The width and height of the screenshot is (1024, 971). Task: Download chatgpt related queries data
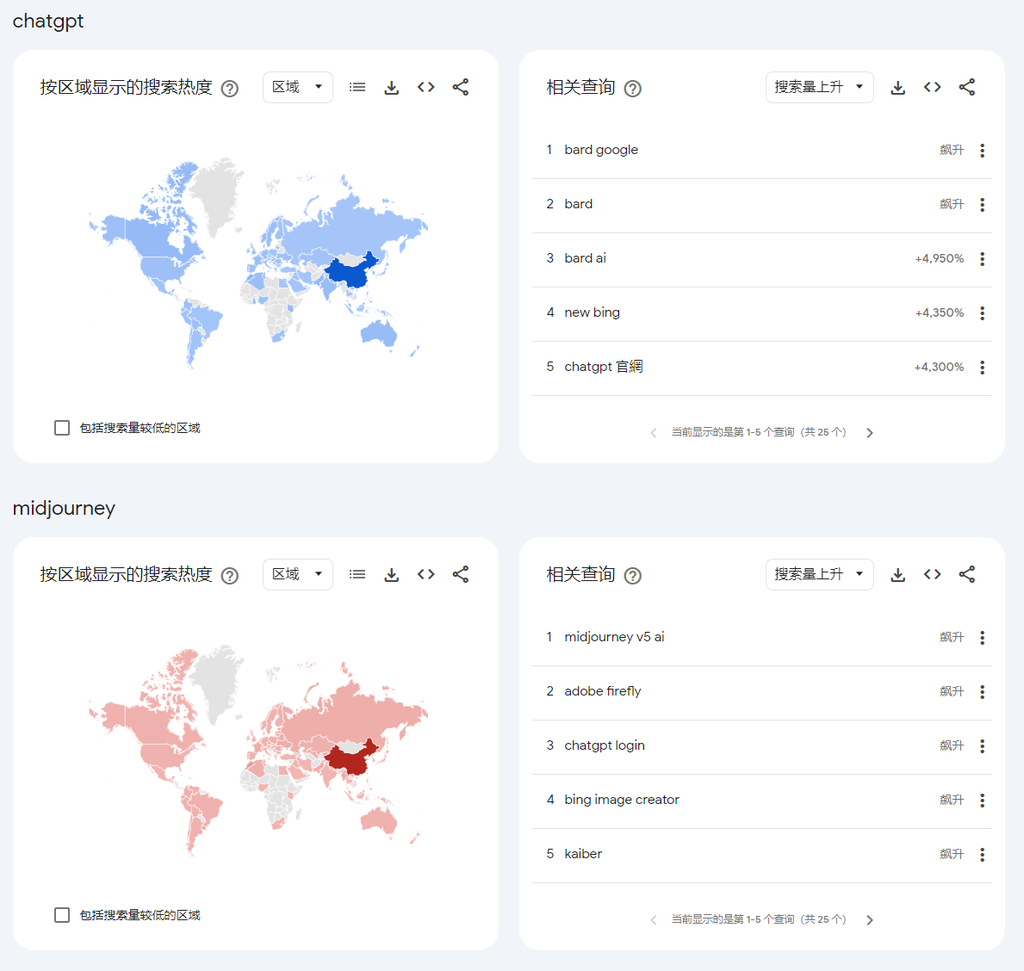point(898,88)
